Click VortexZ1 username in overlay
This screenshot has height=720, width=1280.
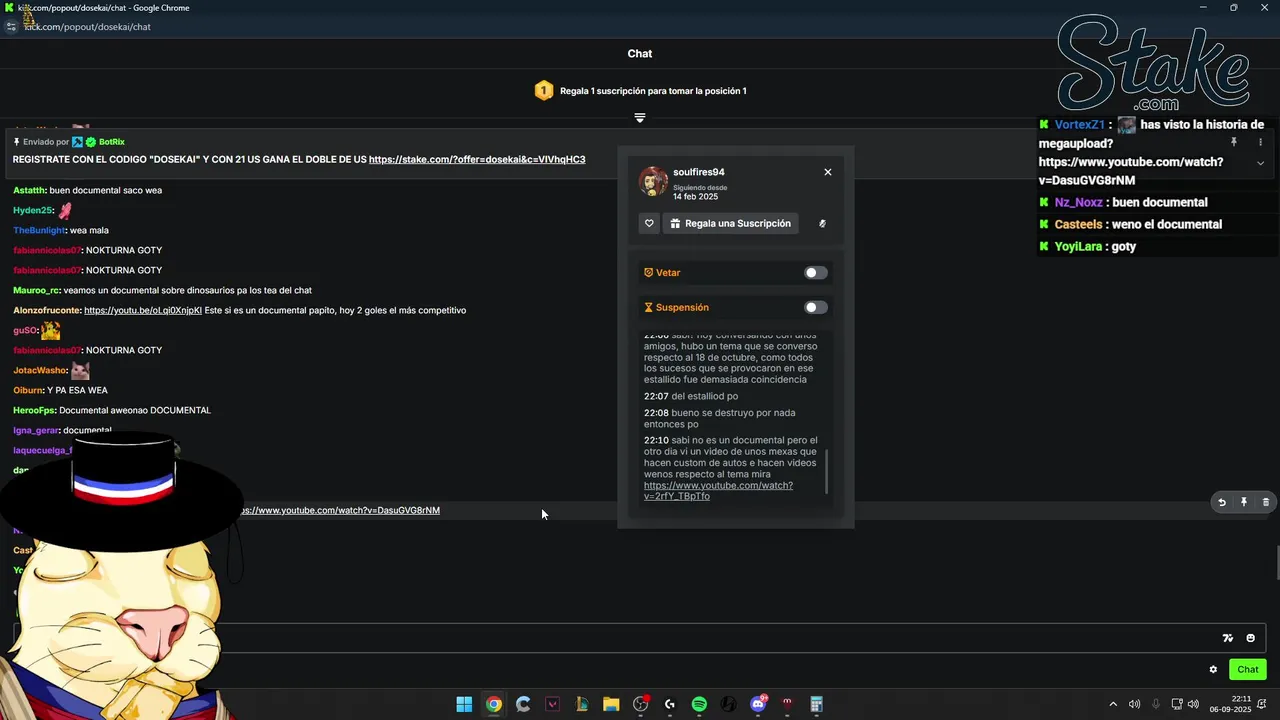point(1079,125)
